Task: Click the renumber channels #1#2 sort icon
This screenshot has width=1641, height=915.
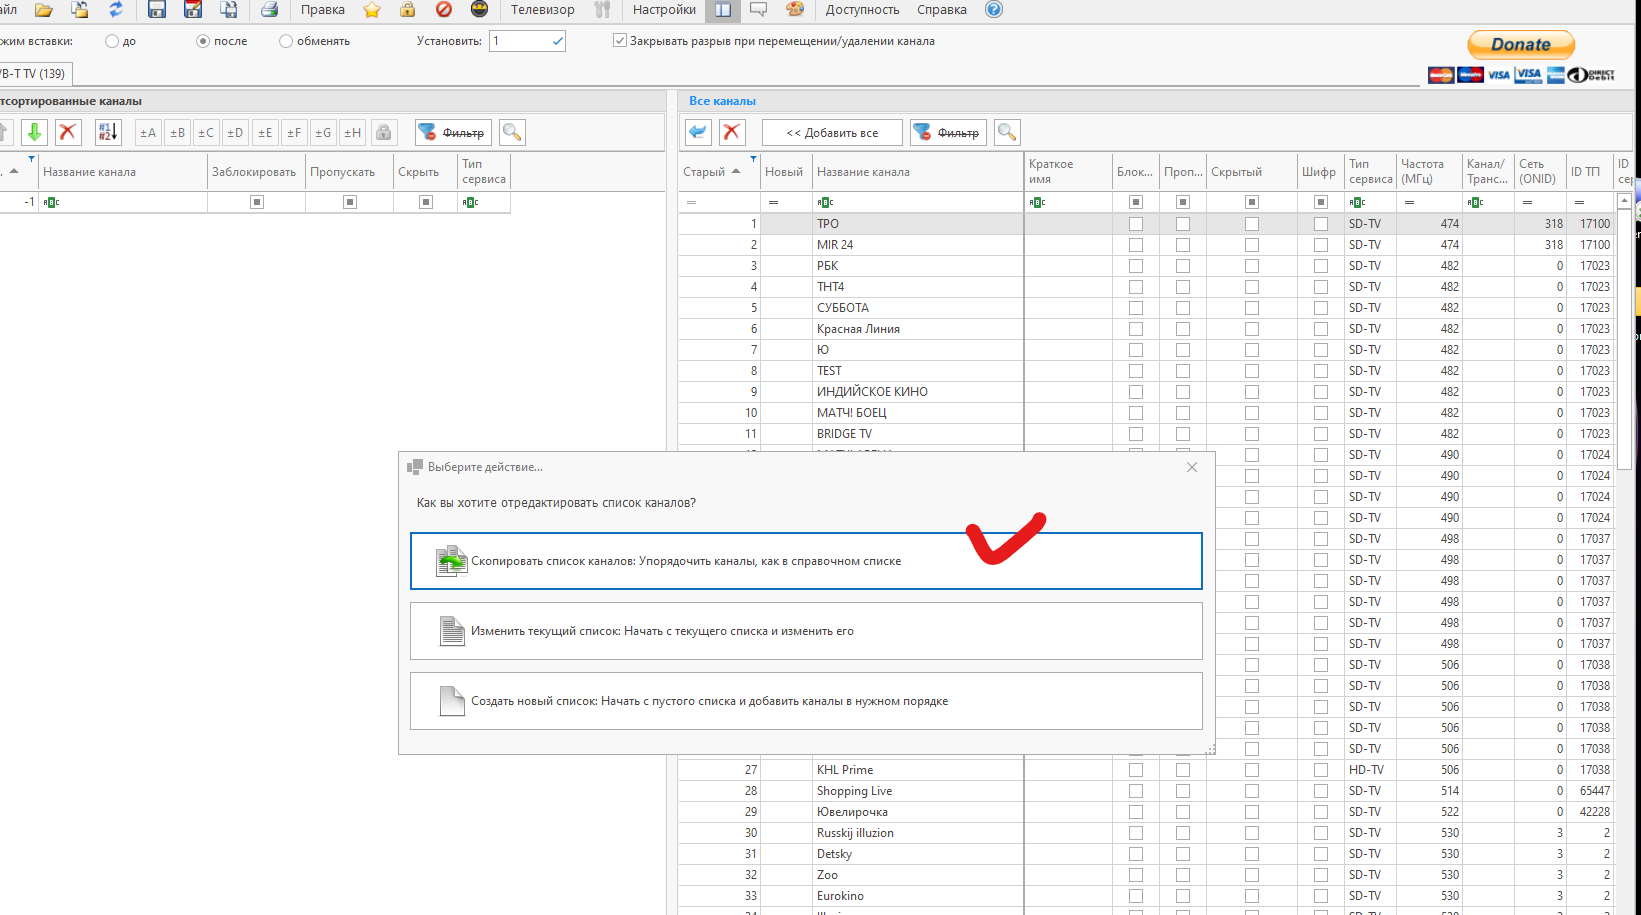Action: (x=108, y=132)
